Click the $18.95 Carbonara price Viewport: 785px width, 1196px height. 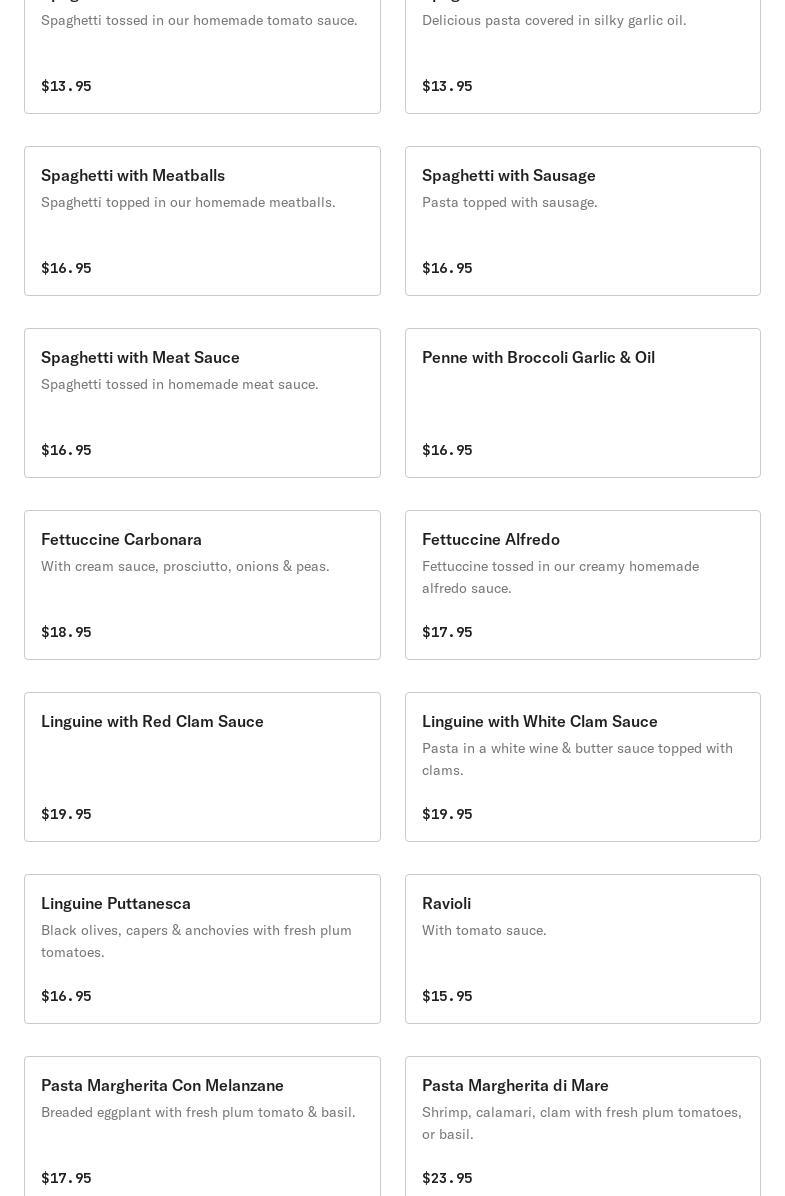[x=66, y=632]
